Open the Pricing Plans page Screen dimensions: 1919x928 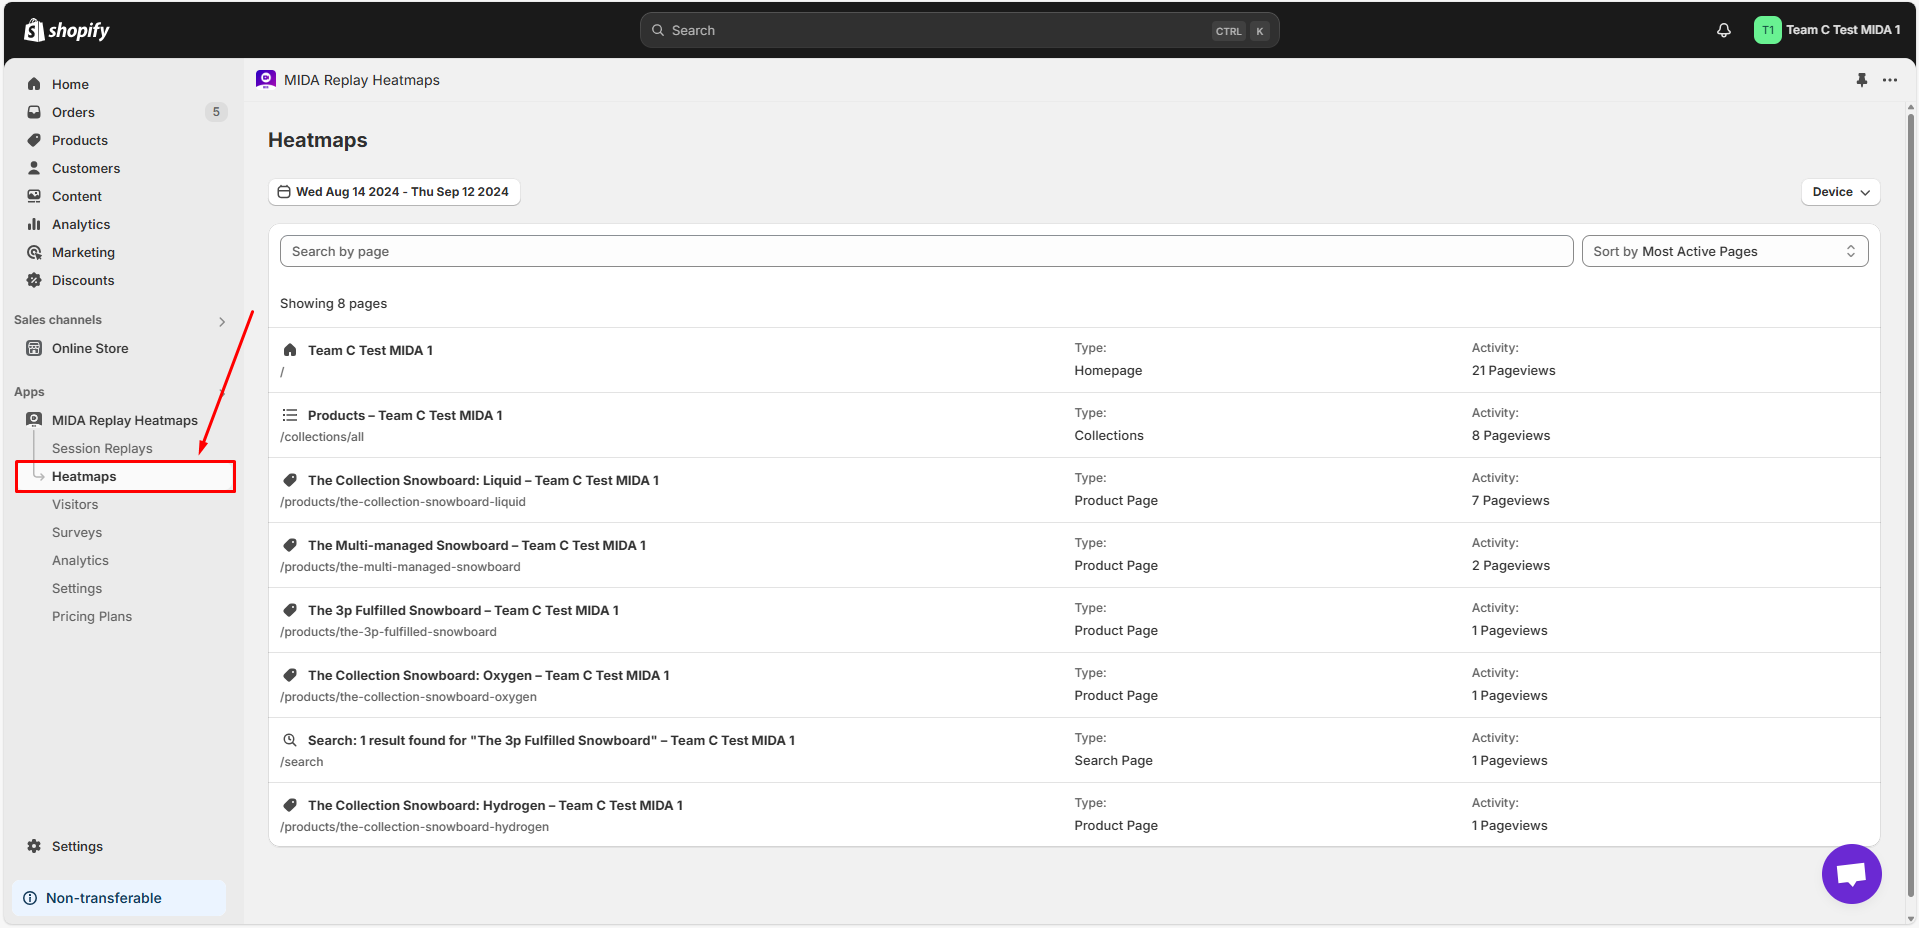92,616
